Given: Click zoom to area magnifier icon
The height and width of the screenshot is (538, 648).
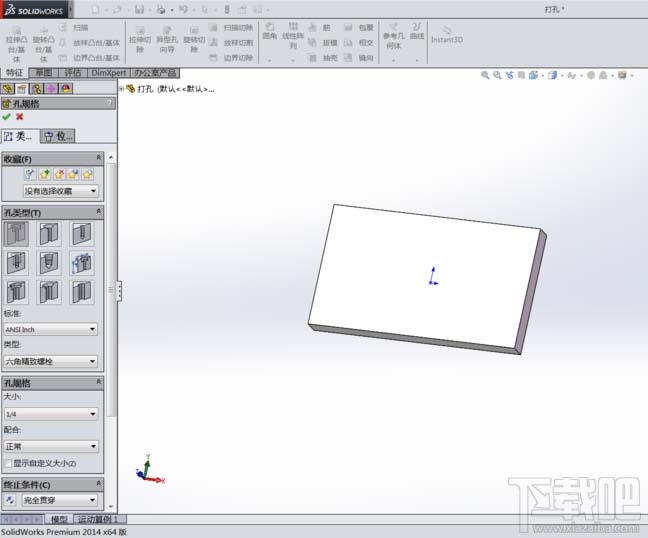Looking at the screenshot, I should point(497,75).
